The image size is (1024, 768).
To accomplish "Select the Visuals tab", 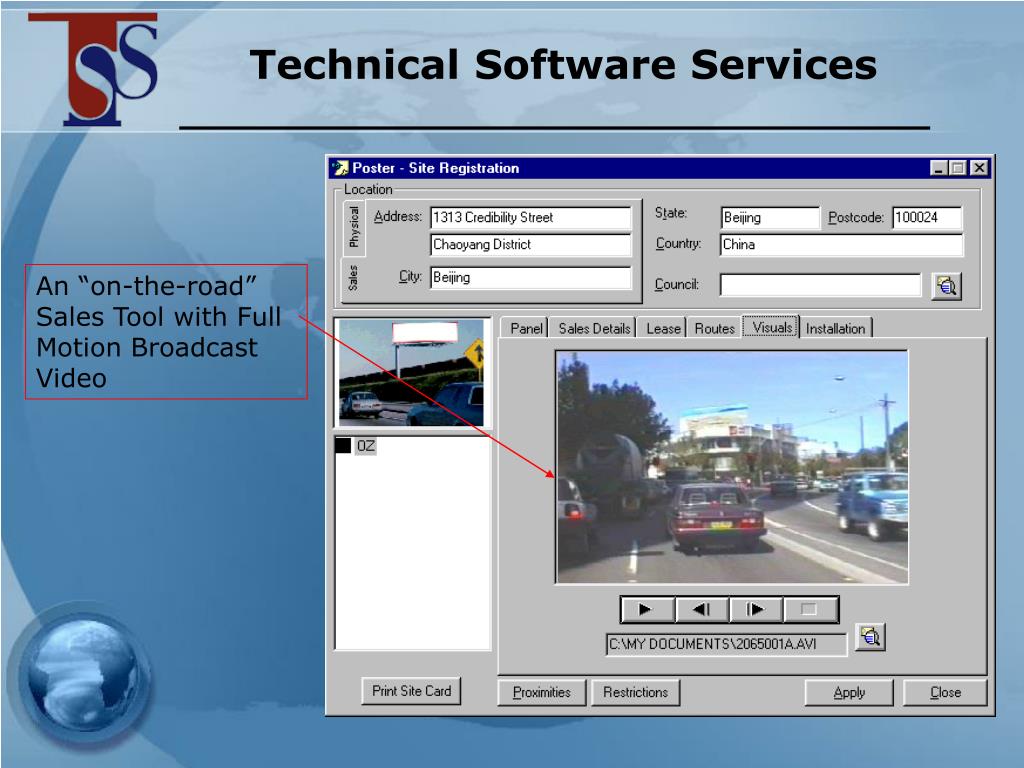I will click(x=772, y=327).
